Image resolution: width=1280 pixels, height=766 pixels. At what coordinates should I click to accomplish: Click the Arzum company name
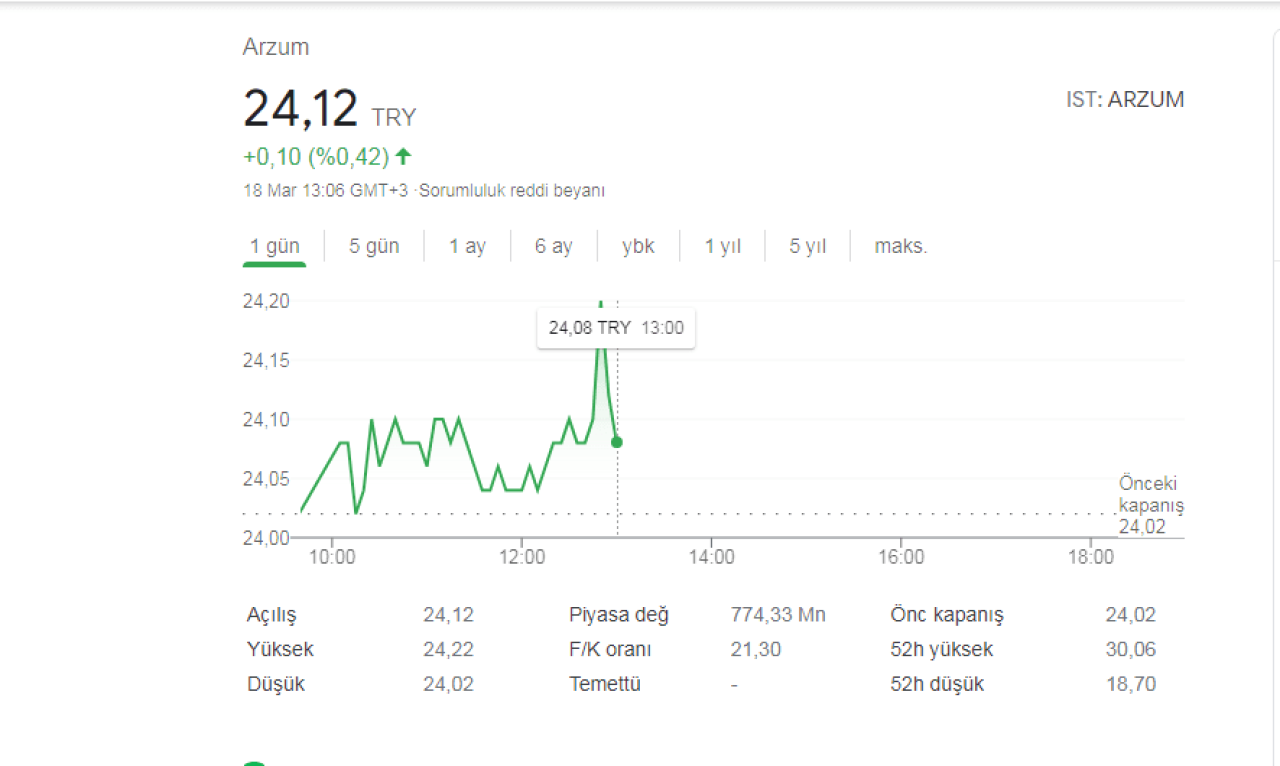tap(276, 47)
